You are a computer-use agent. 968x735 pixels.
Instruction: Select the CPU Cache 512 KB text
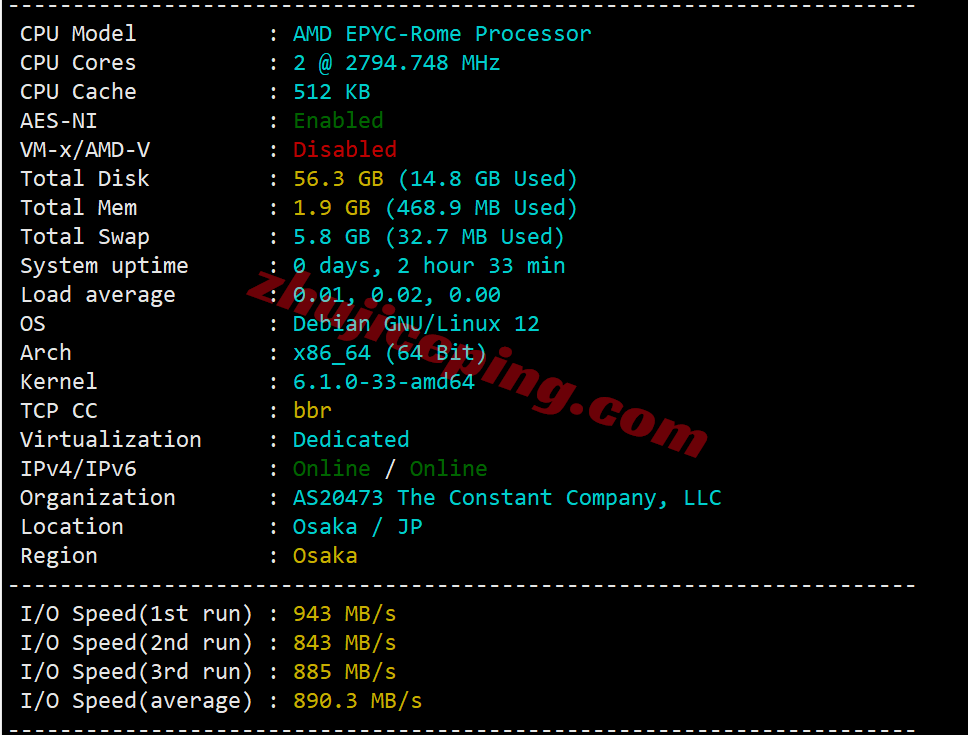pos(332,92)
